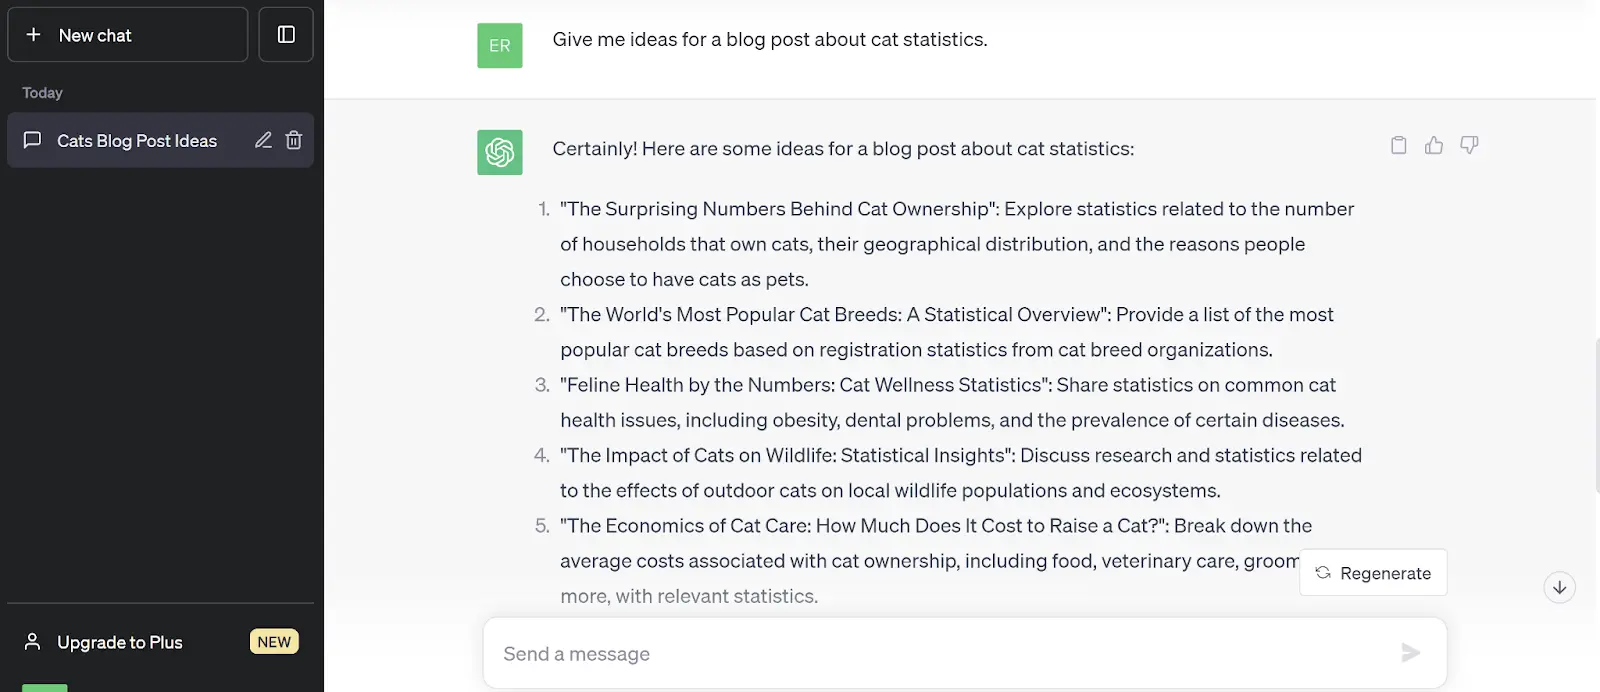Click the page scrollbar on the right edge

pos(1597,415)
